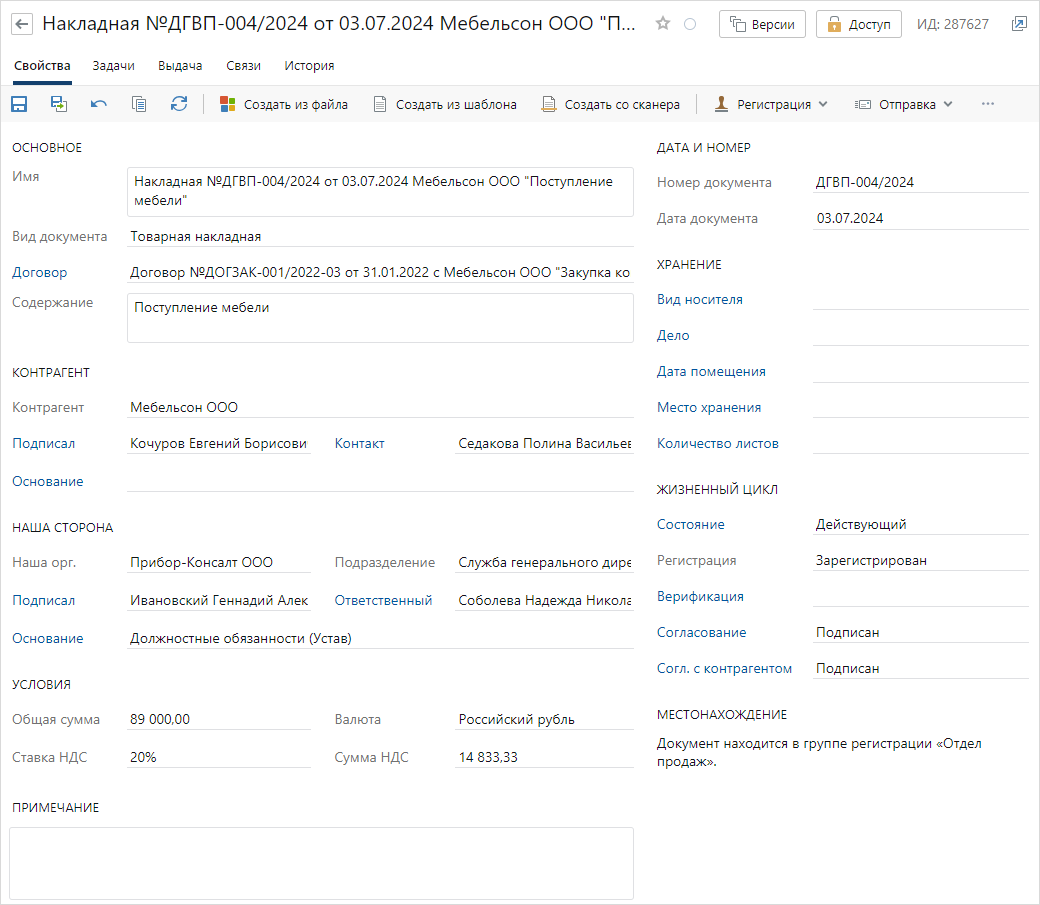Add document to favorites with star
Viewport: 1040px width, 905px height.
pos(663,24)
